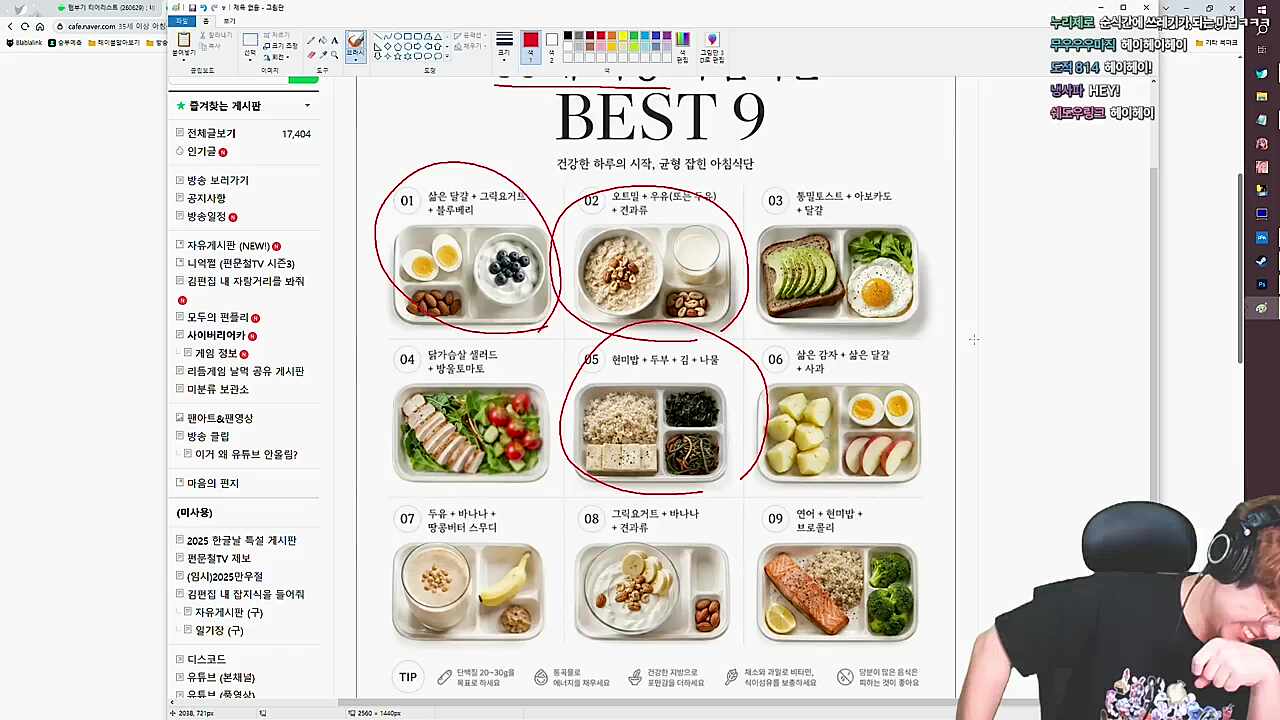The image size is (1280, 720).
Task: Open 2025 한글날 특설 게시판
Action: coord(242,540)
